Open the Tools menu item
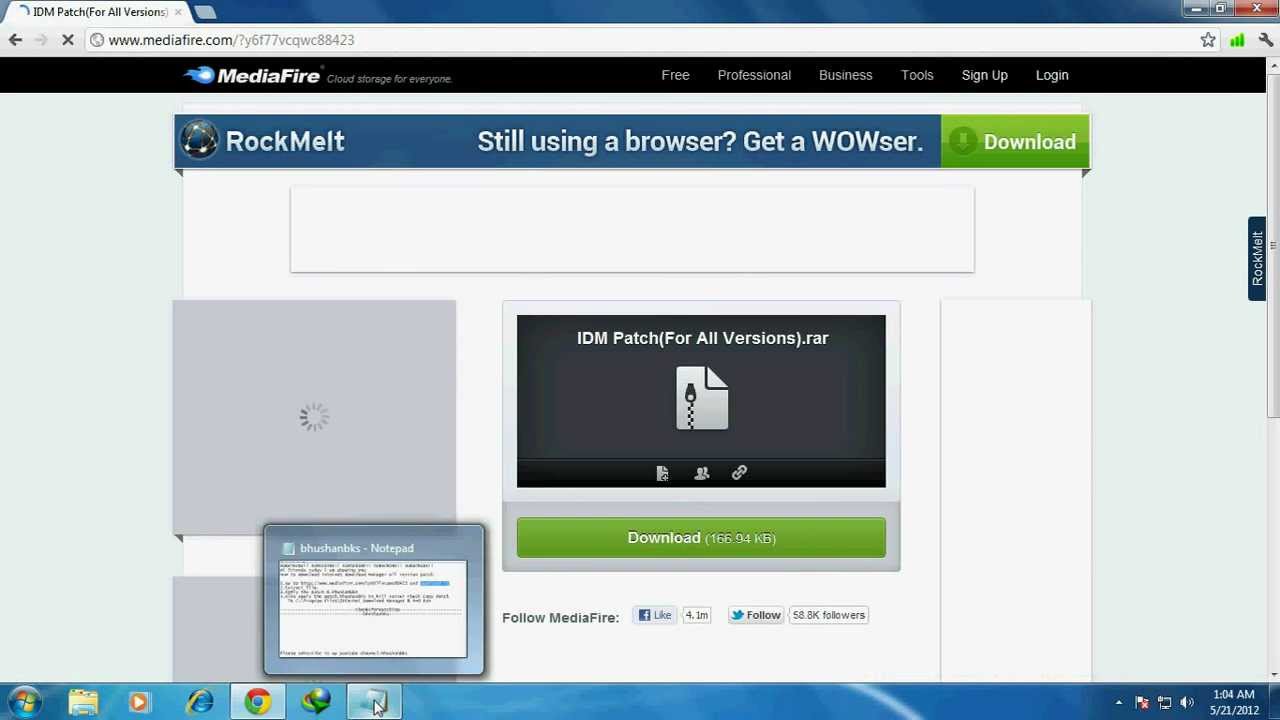Screen dimensions: 1280x720 917,75
